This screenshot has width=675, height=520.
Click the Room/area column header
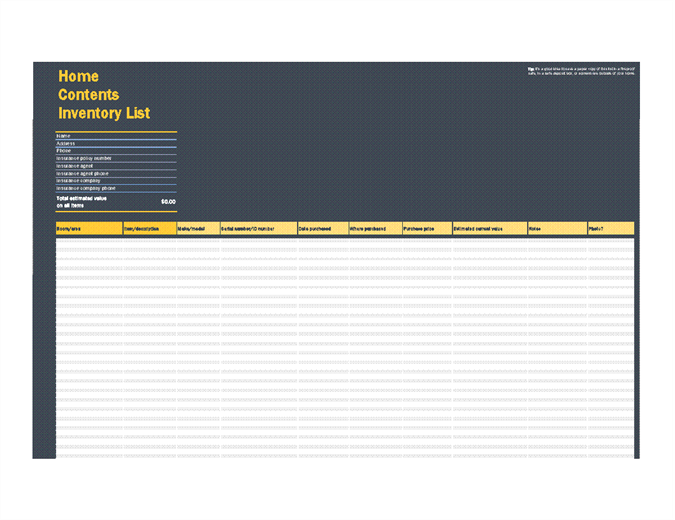[x=88, y=229]
